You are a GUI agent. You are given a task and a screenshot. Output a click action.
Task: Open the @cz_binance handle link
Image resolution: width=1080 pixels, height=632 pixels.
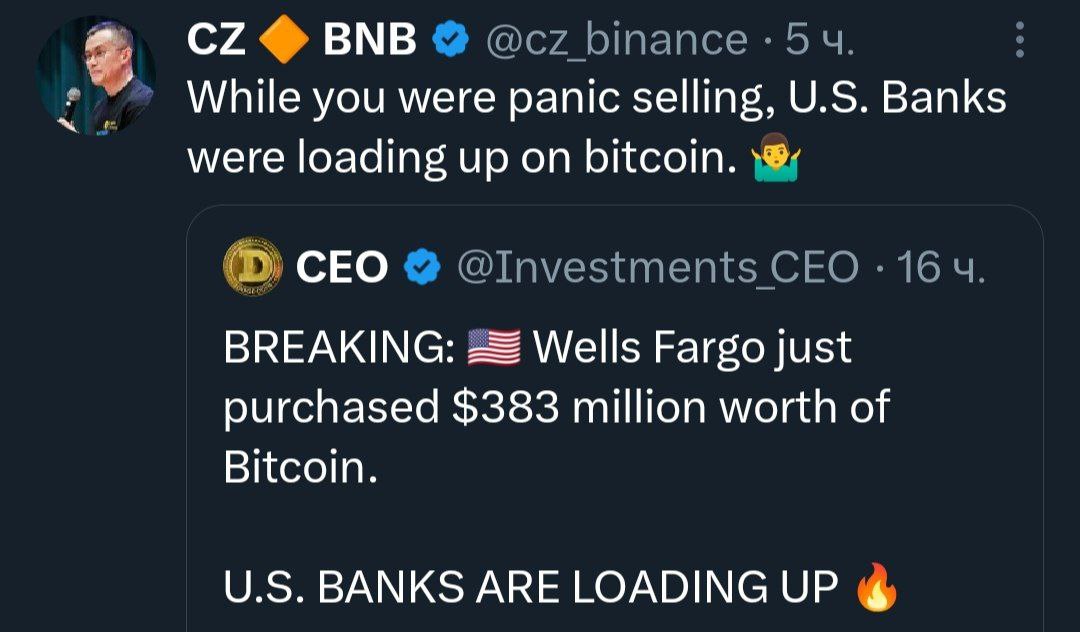coord(616,40)
